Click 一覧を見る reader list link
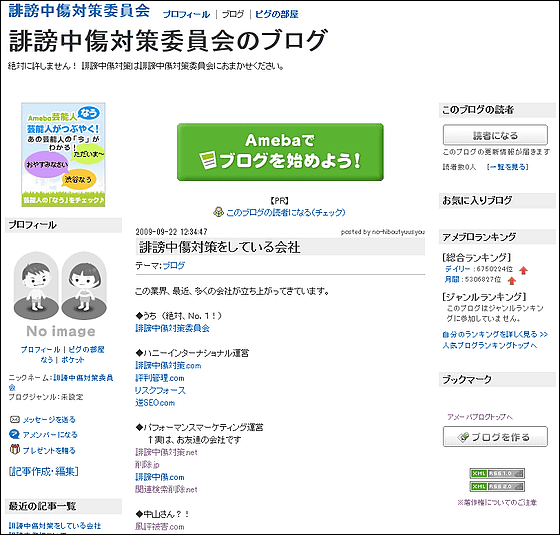Viewport: 560px width, 535px height. tap(508, 167)
